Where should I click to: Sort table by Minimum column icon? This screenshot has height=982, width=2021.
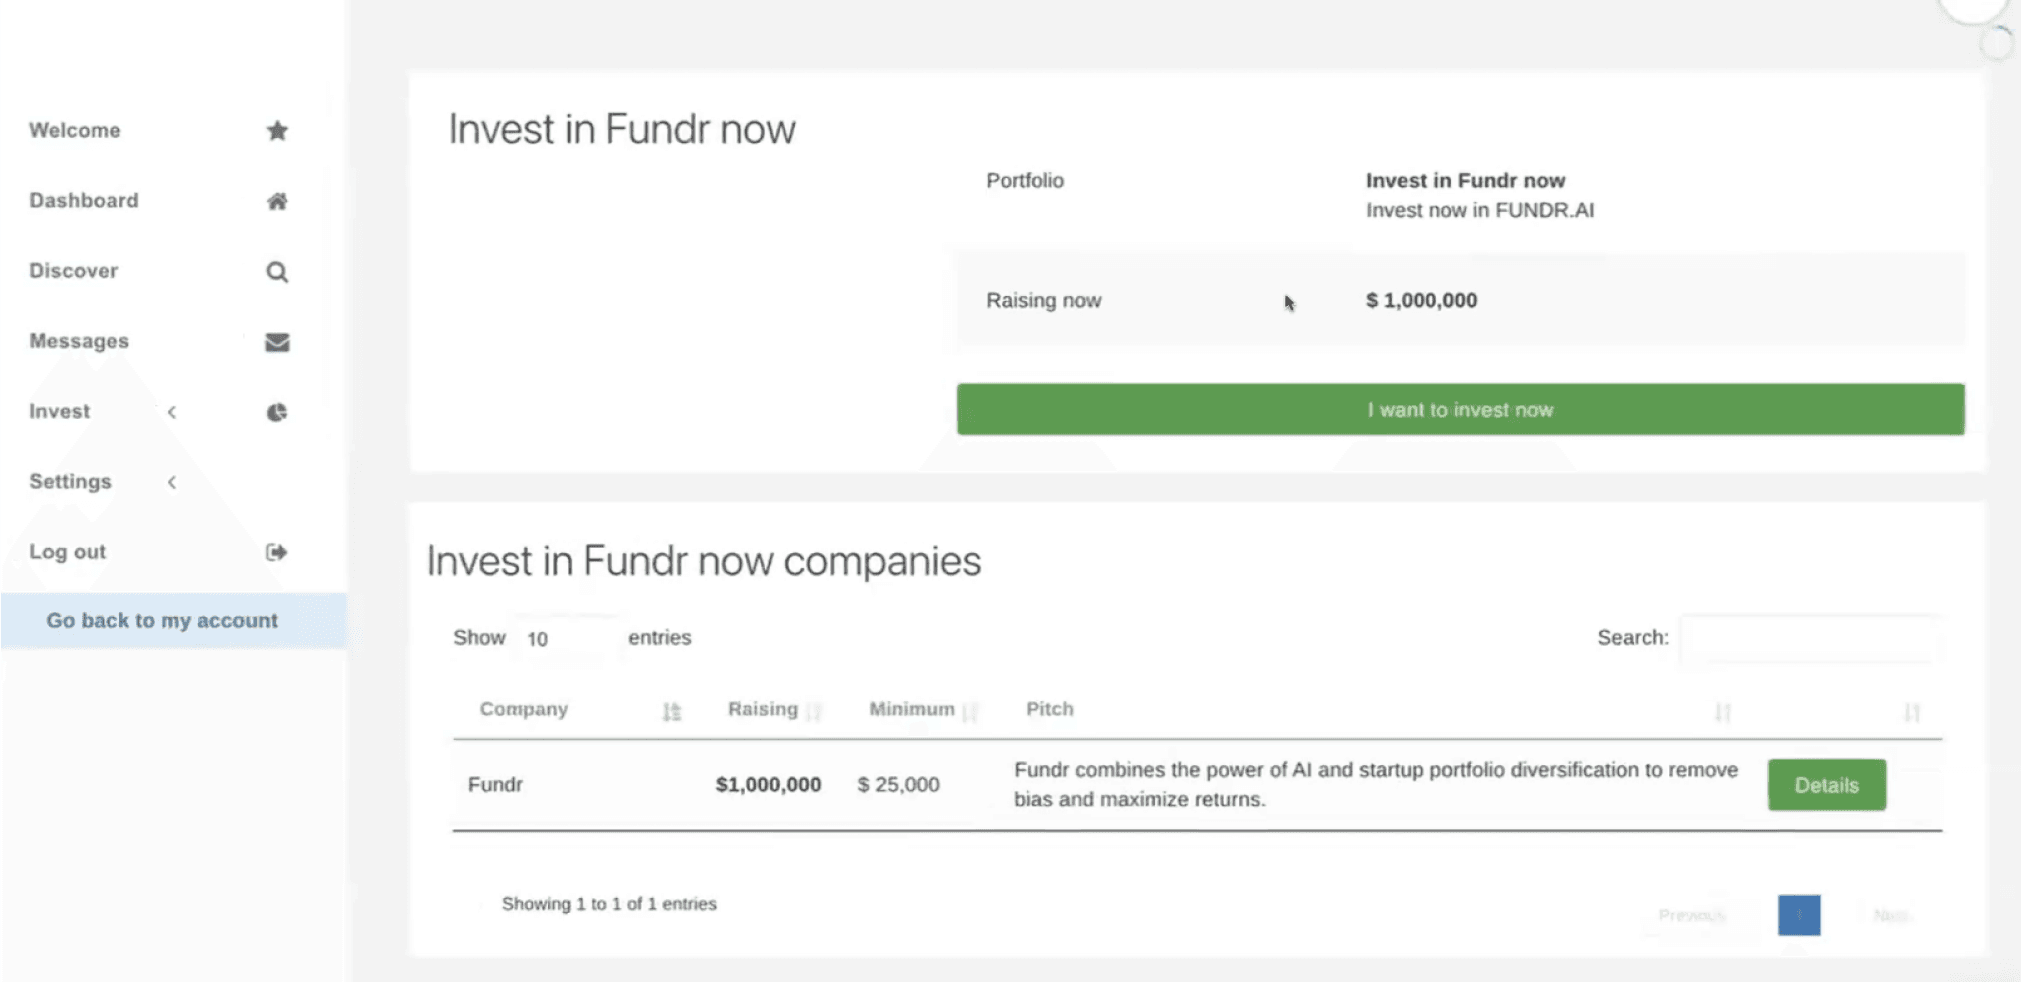pos(969,711)
